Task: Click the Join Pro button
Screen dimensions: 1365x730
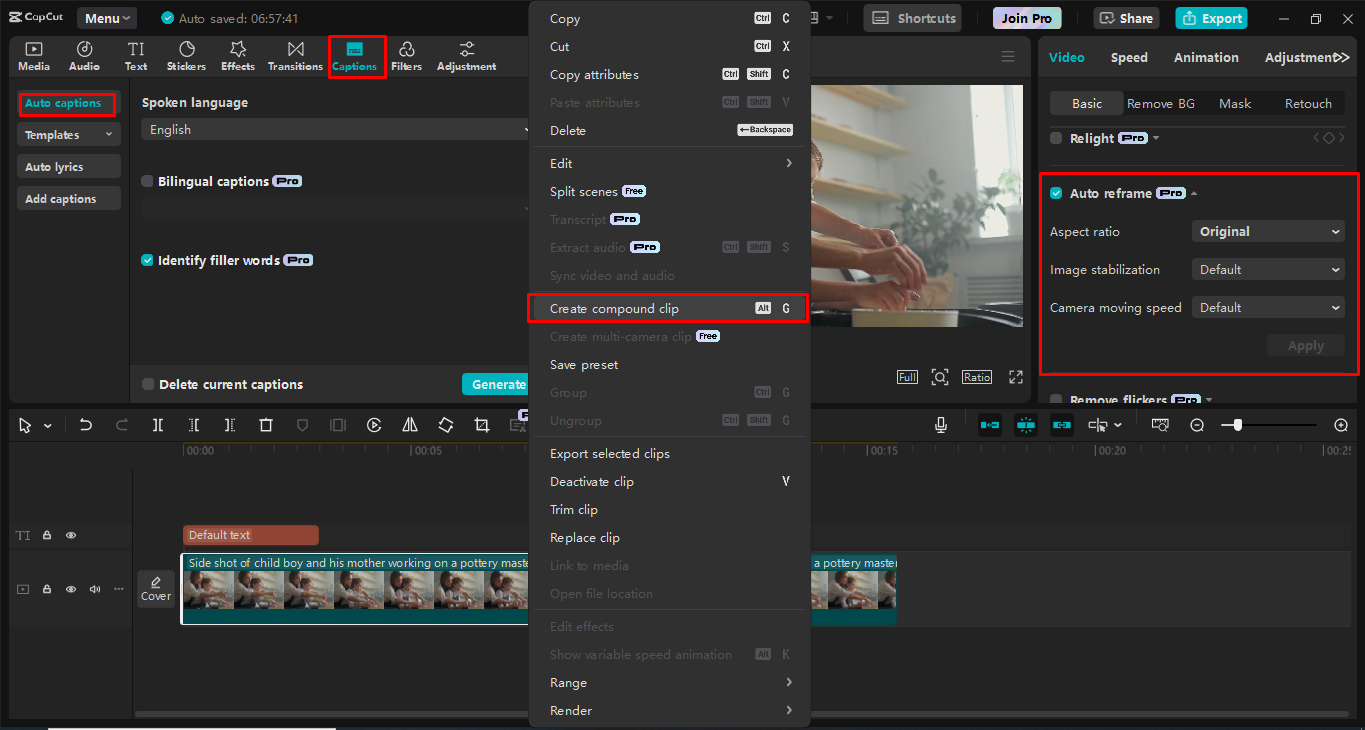Action: (x=1026, y=17)
